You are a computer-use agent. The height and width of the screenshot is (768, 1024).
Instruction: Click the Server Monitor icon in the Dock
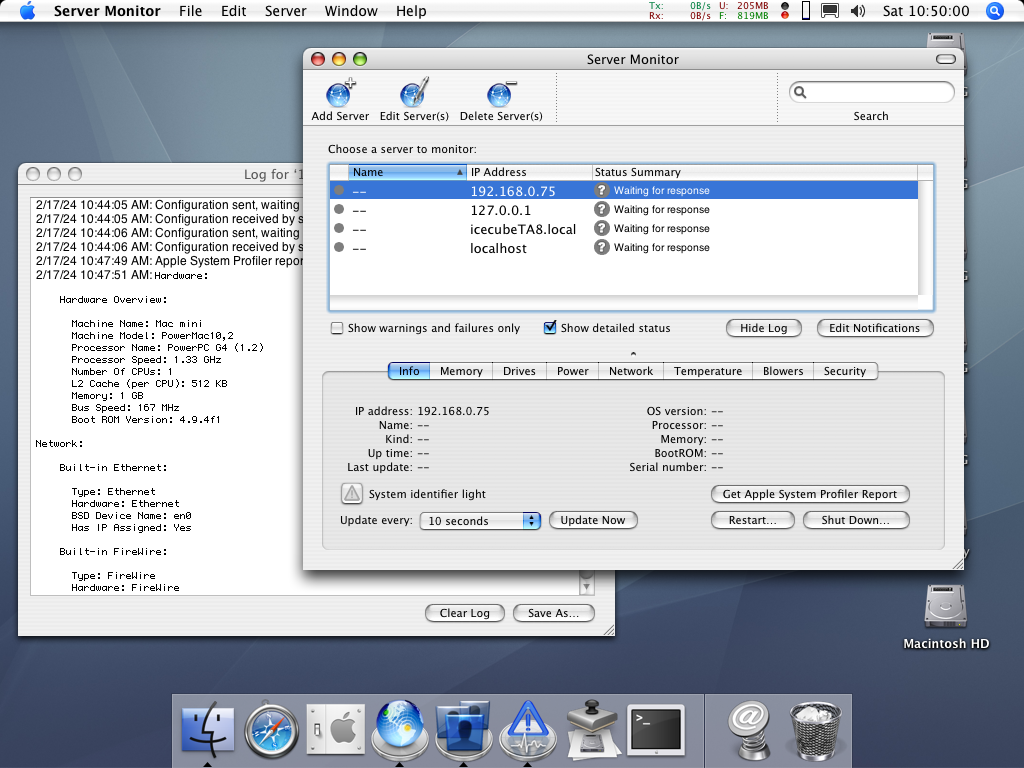528,729
